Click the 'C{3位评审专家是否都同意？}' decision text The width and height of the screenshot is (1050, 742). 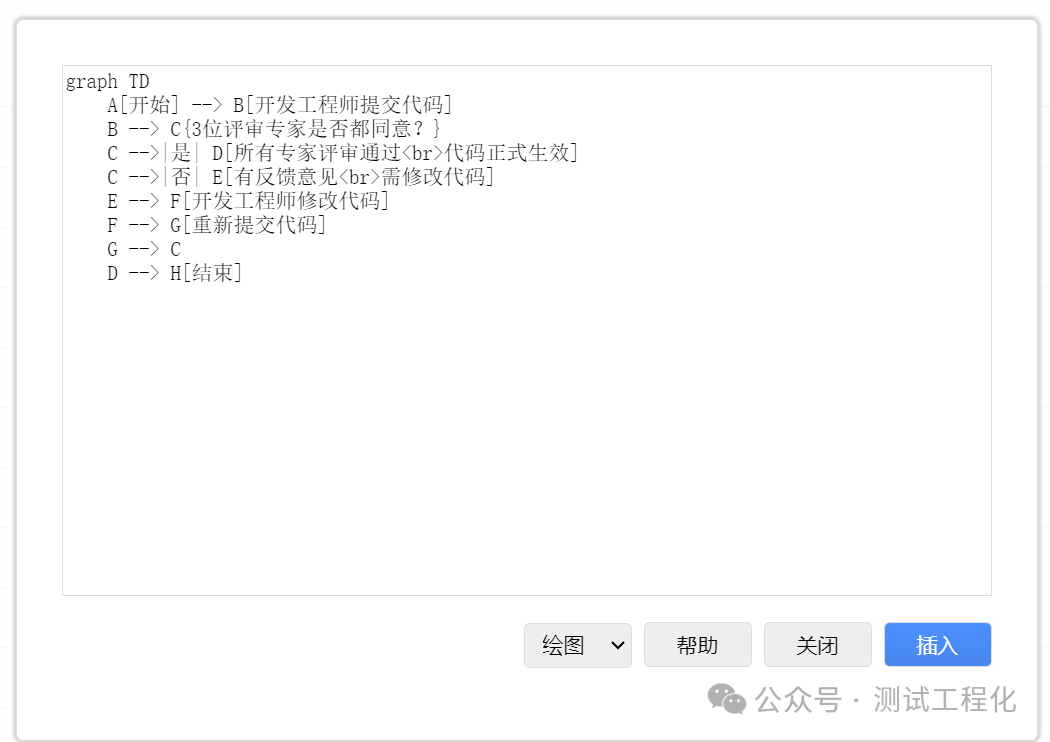[305, 129]
